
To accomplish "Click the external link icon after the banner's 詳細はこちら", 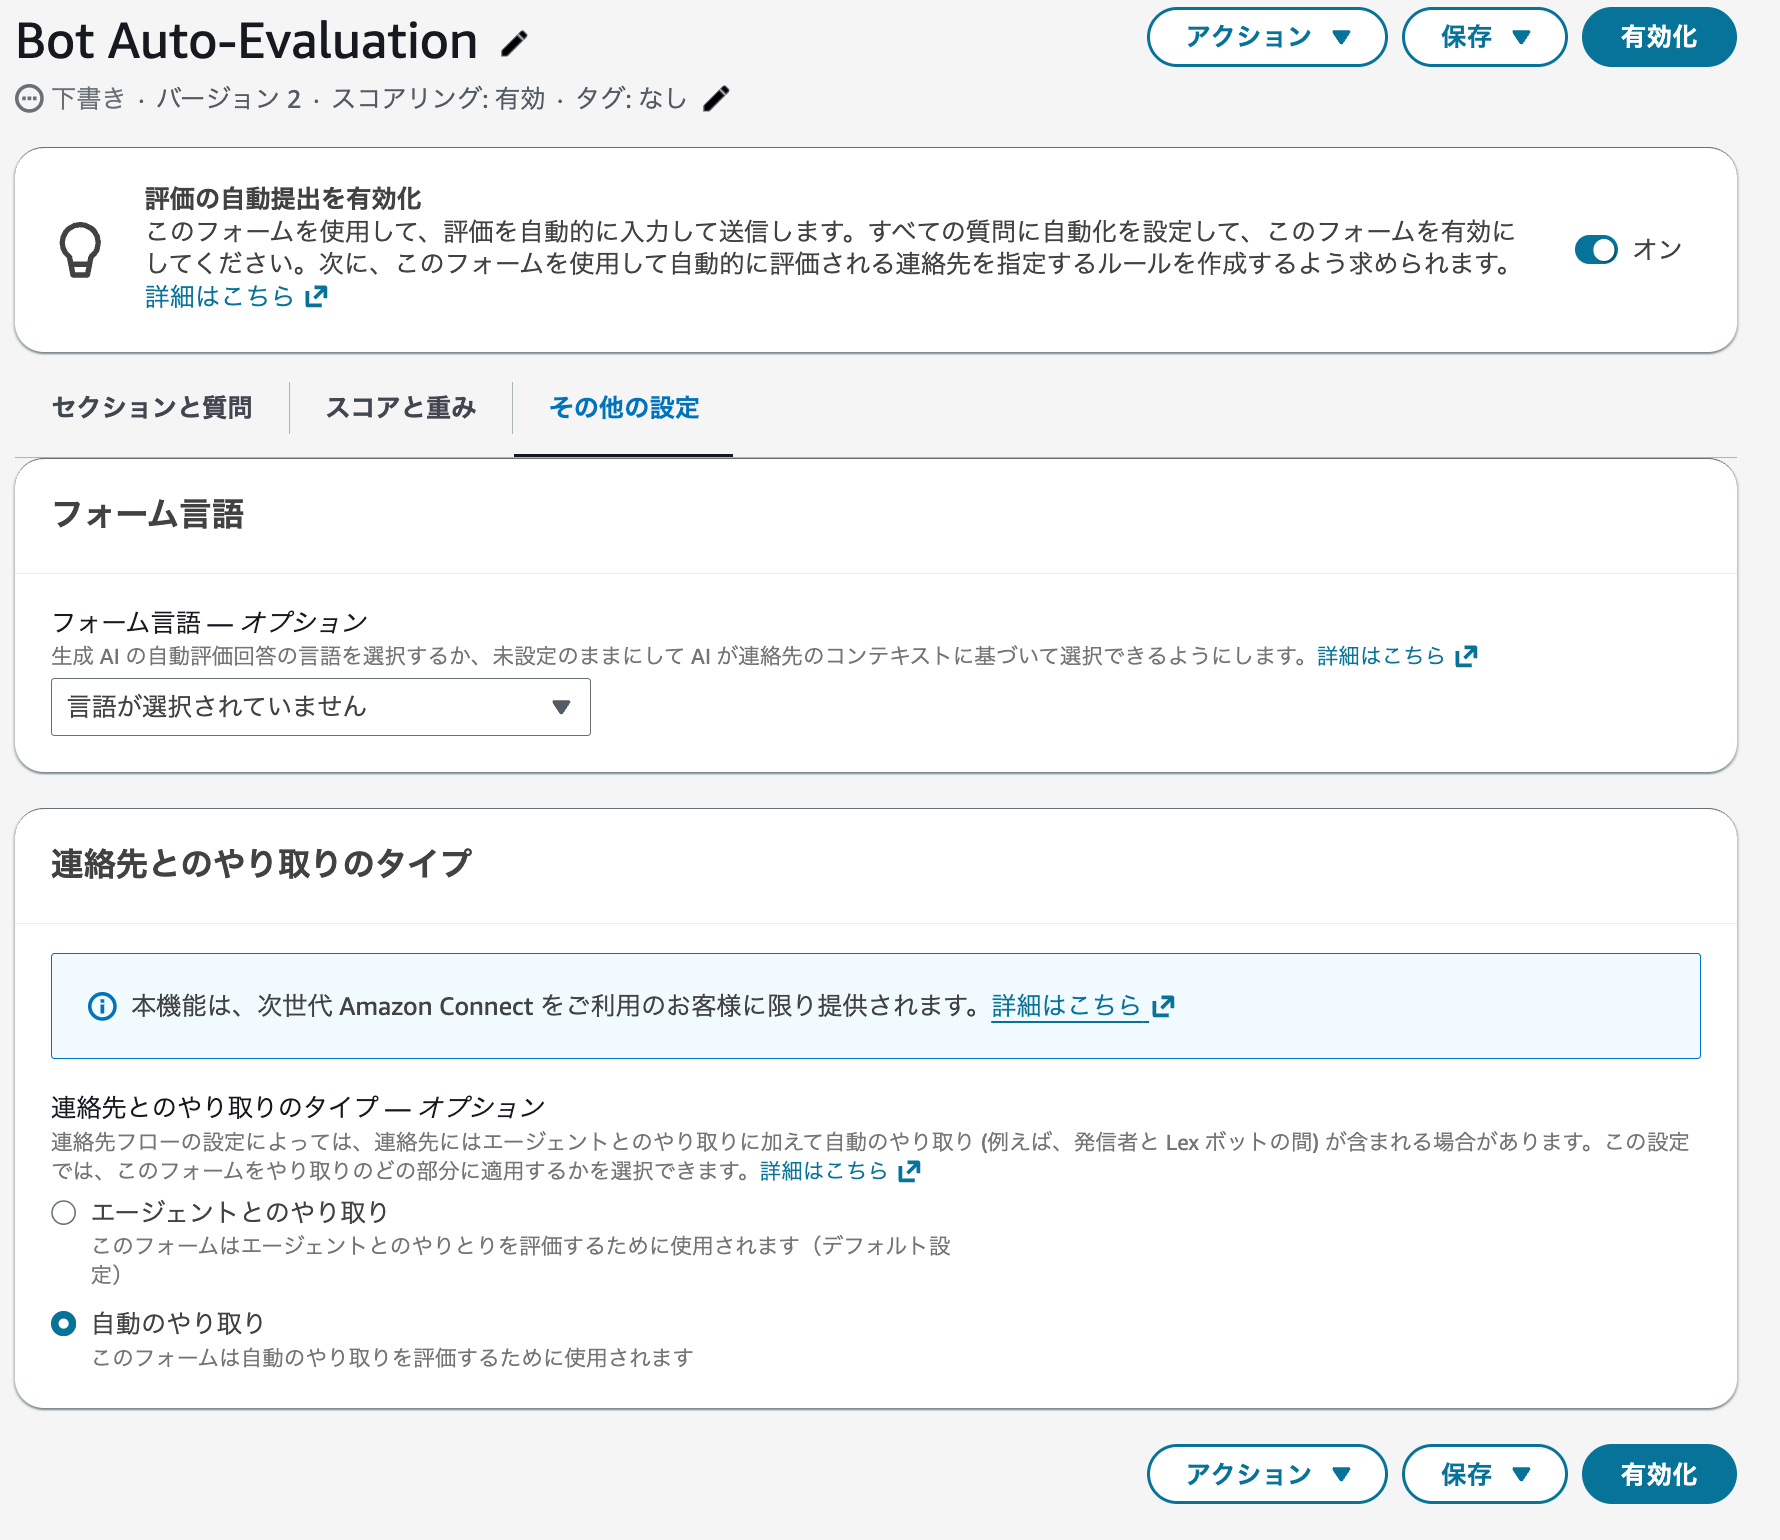I will point(315,295).
